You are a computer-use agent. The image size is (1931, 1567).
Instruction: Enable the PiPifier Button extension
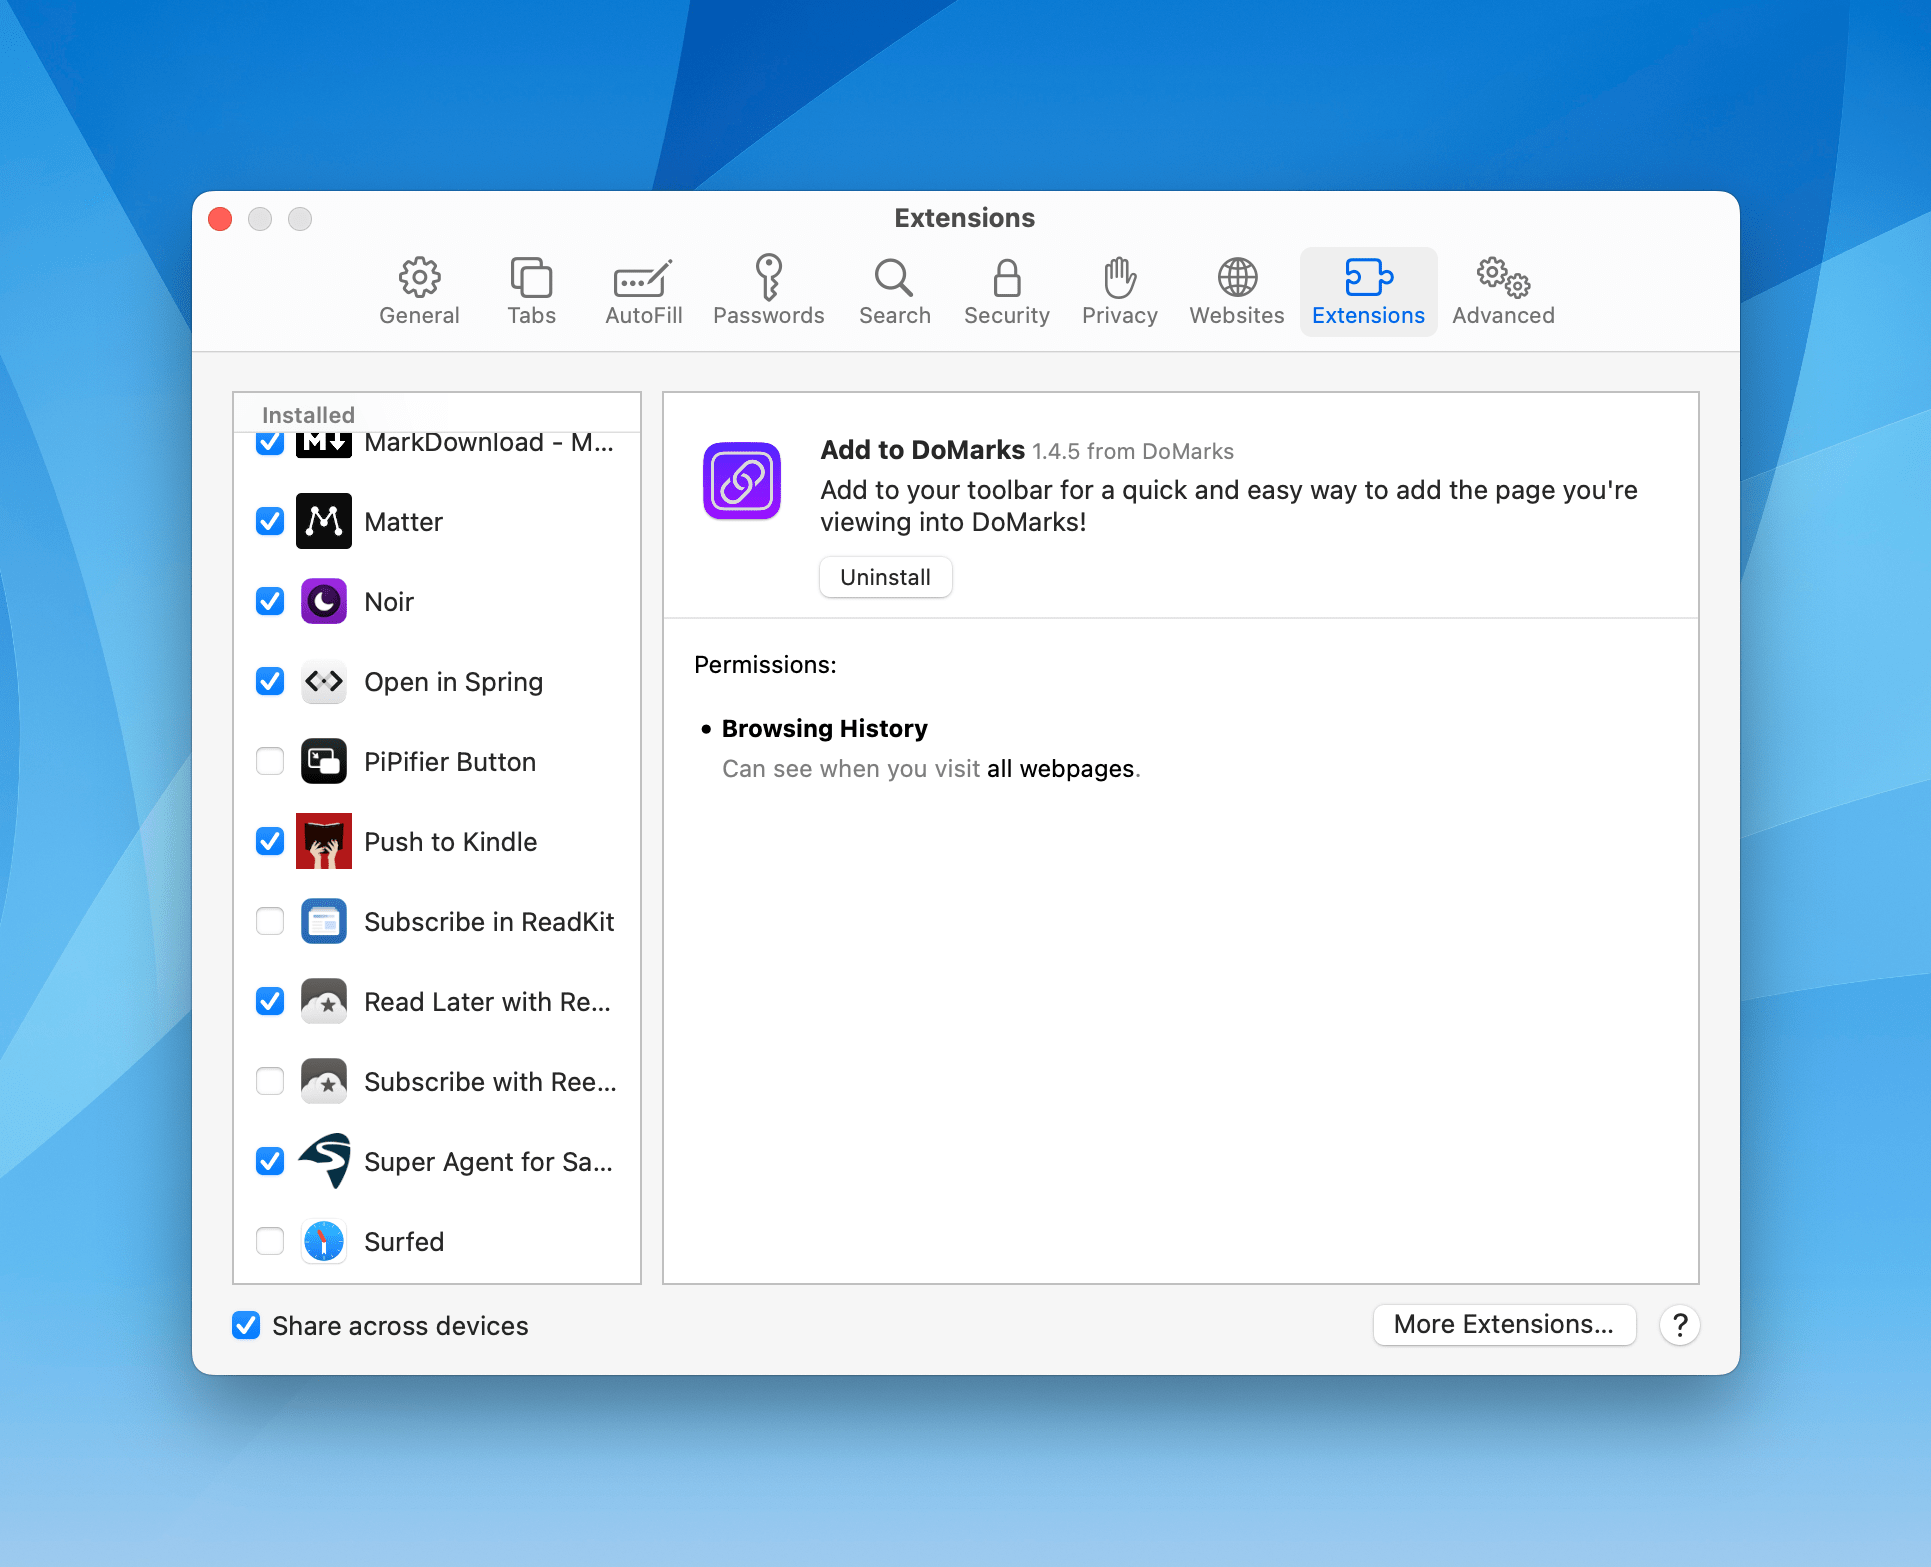270,761
